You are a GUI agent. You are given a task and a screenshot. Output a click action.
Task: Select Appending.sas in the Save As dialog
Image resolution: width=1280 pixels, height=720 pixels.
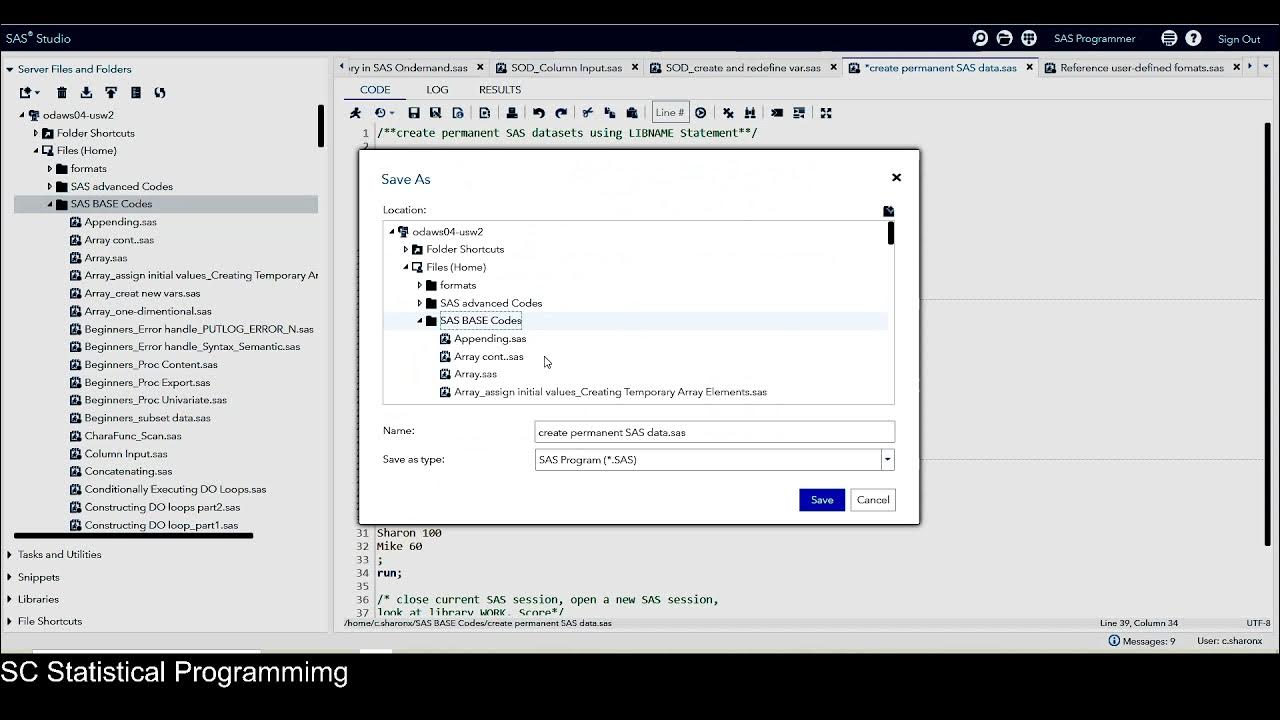pyautogui.click(x=490, y=339)
